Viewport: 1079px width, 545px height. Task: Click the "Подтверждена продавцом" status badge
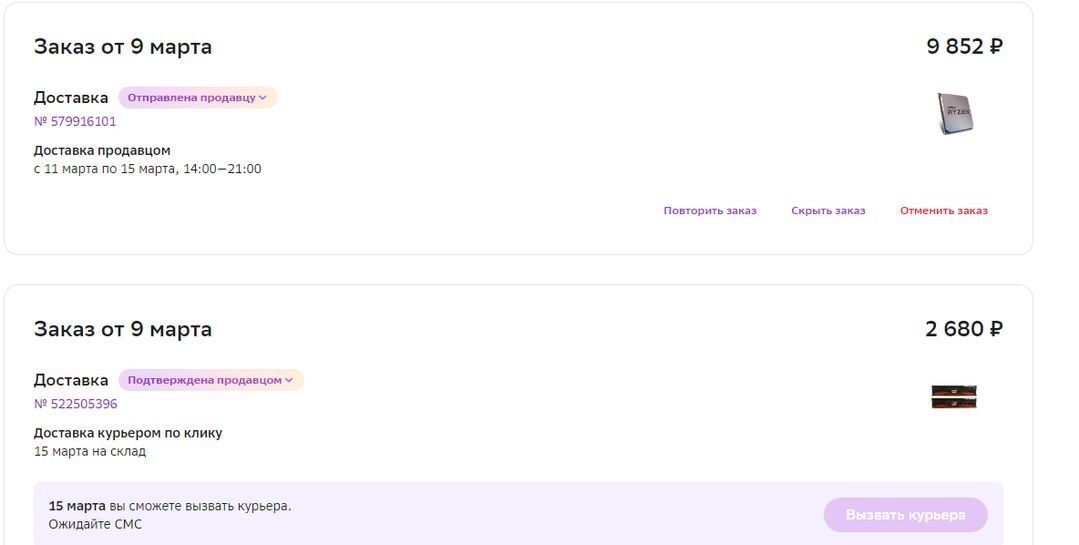pyautogui.click(x=204, y=381)
